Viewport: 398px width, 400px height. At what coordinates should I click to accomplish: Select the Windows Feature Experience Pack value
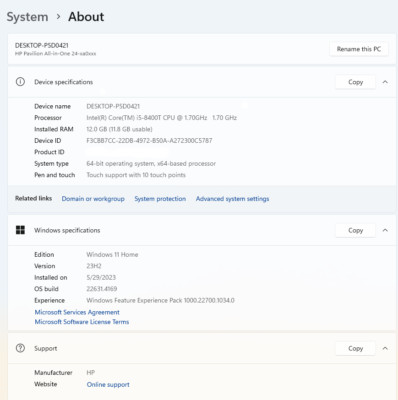[160, 300]
